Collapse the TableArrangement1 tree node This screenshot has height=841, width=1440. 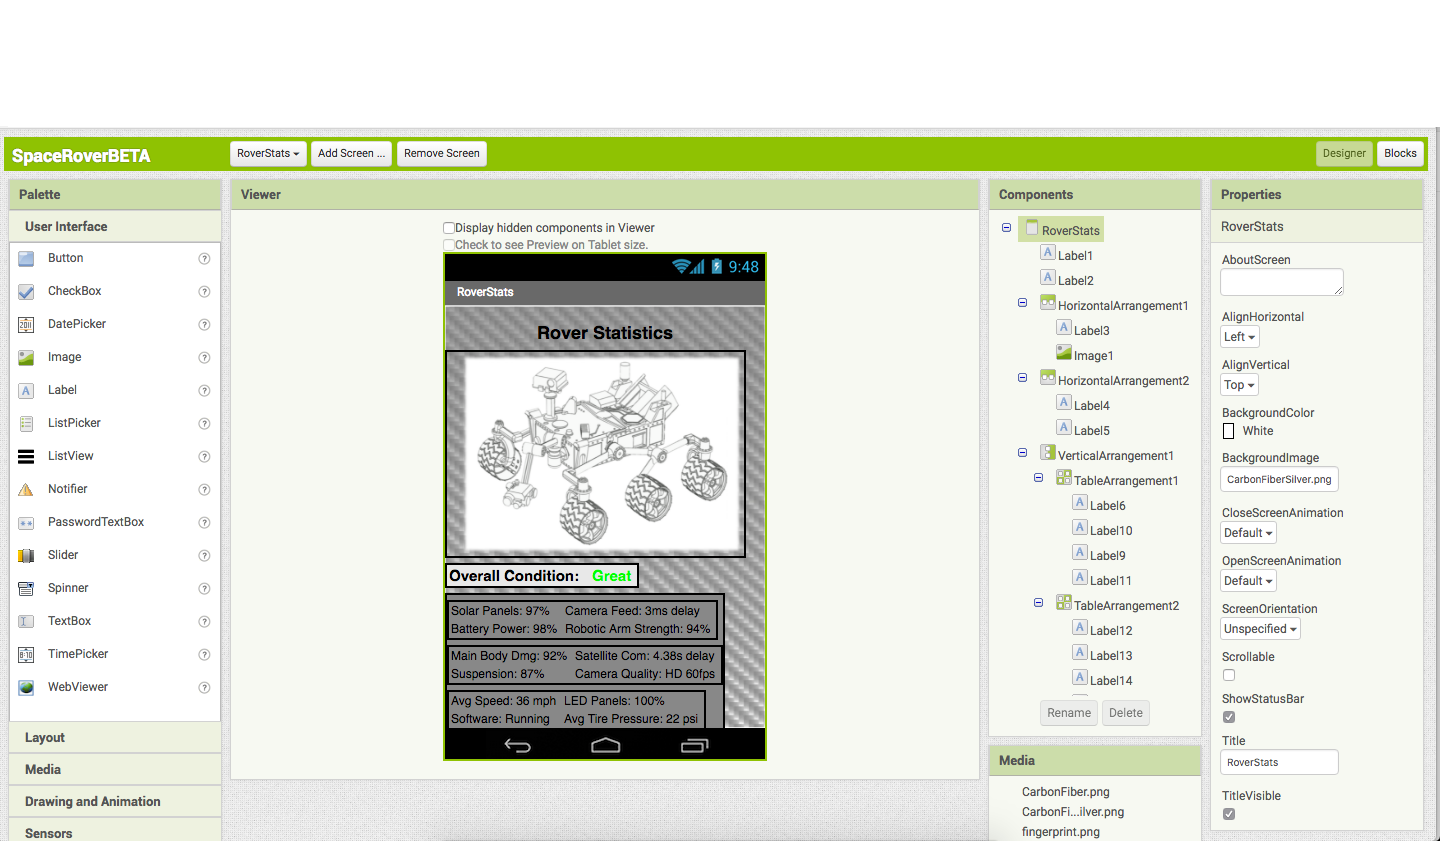click(x=1039, y=478)
